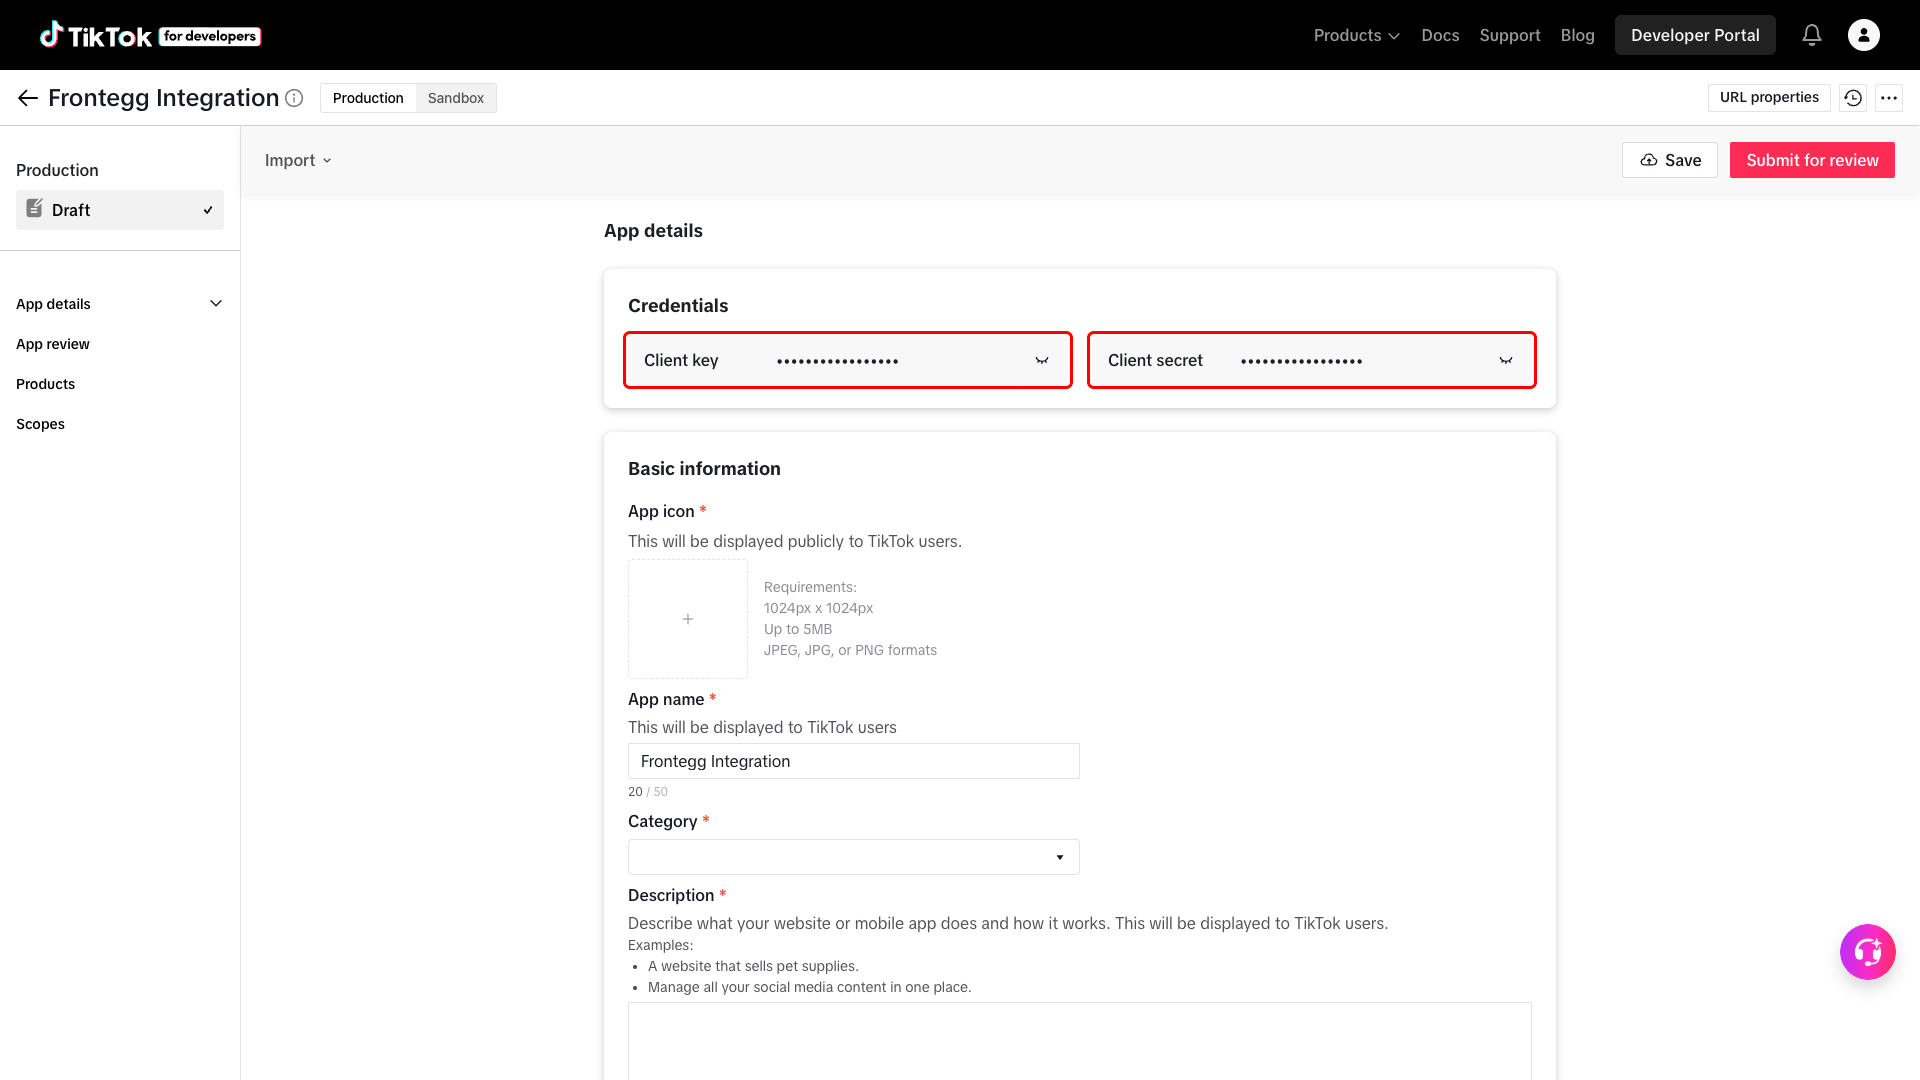Screen dimensions: 1920x1080
Task: Click the App details page heading
Action: click(653, 231)
